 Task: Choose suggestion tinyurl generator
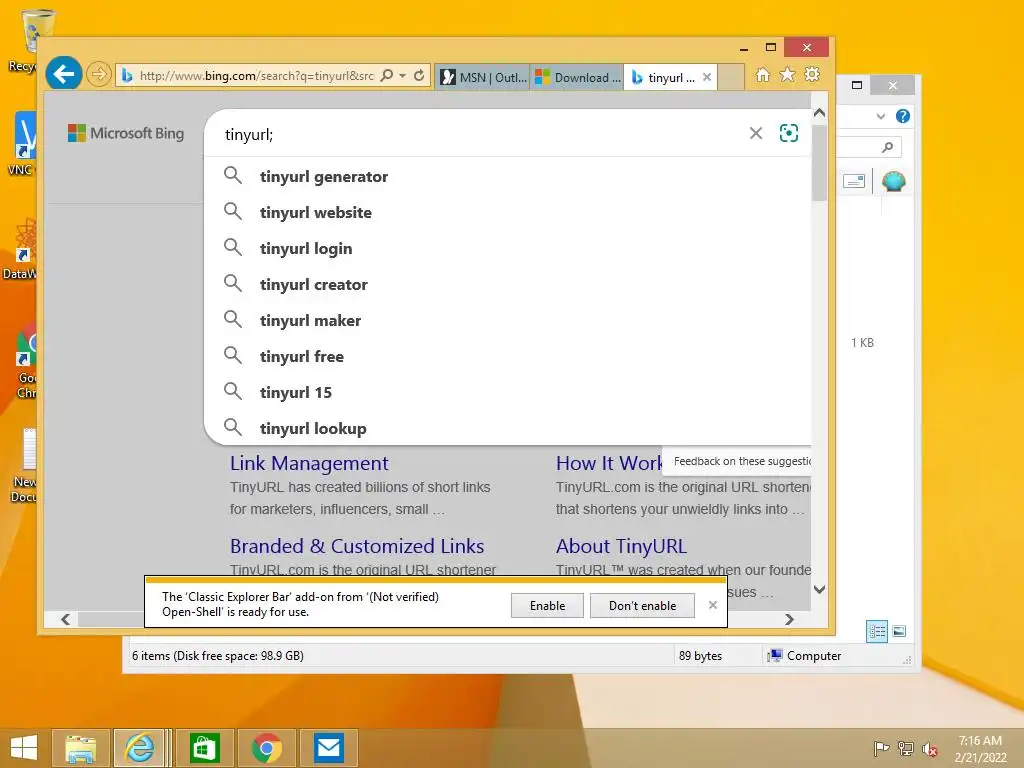pos(507,176)
